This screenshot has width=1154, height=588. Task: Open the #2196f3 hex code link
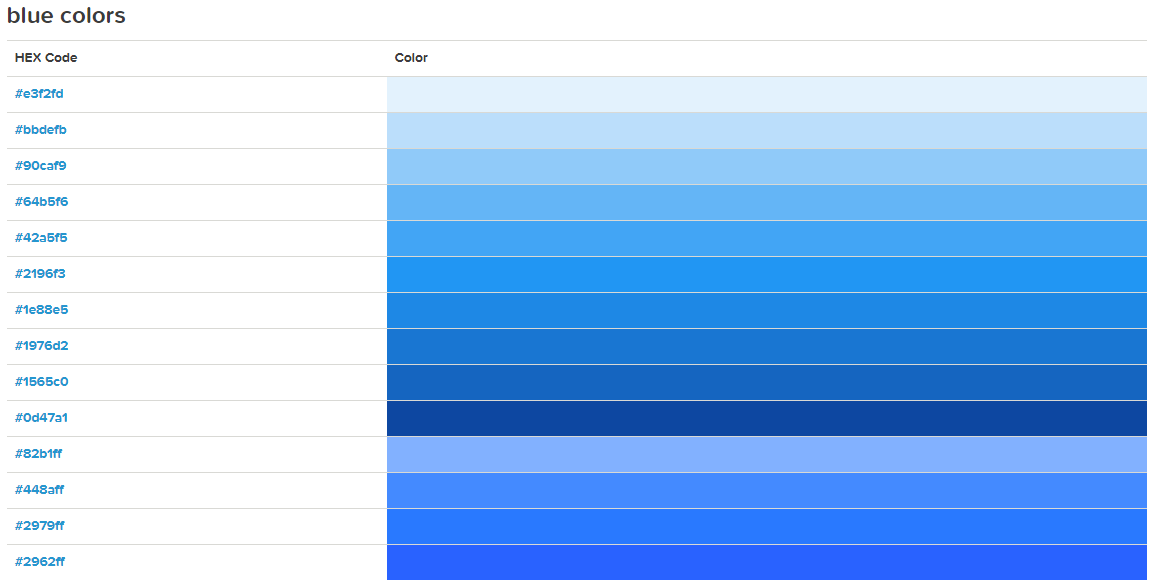(40, 274)
